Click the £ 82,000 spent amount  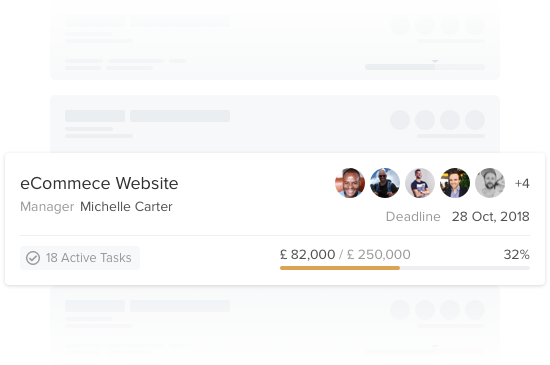(x=307, y=255)
